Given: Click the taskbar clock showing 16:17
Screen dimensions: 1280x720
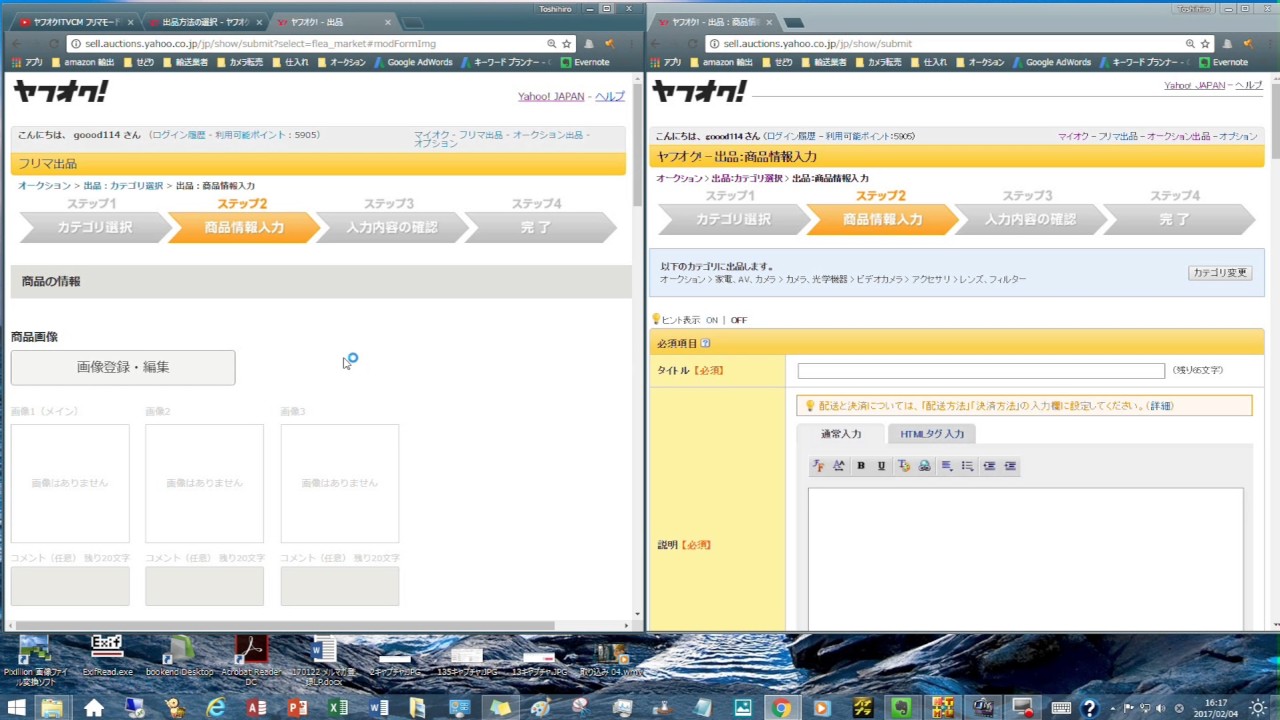Looking at the screenshot, I should [1216, 707].
